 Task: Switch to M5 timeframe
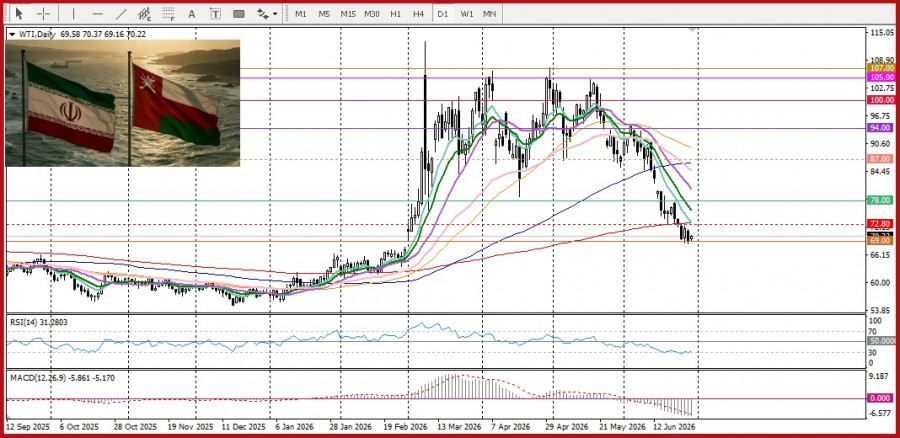[x=324, y=14]
